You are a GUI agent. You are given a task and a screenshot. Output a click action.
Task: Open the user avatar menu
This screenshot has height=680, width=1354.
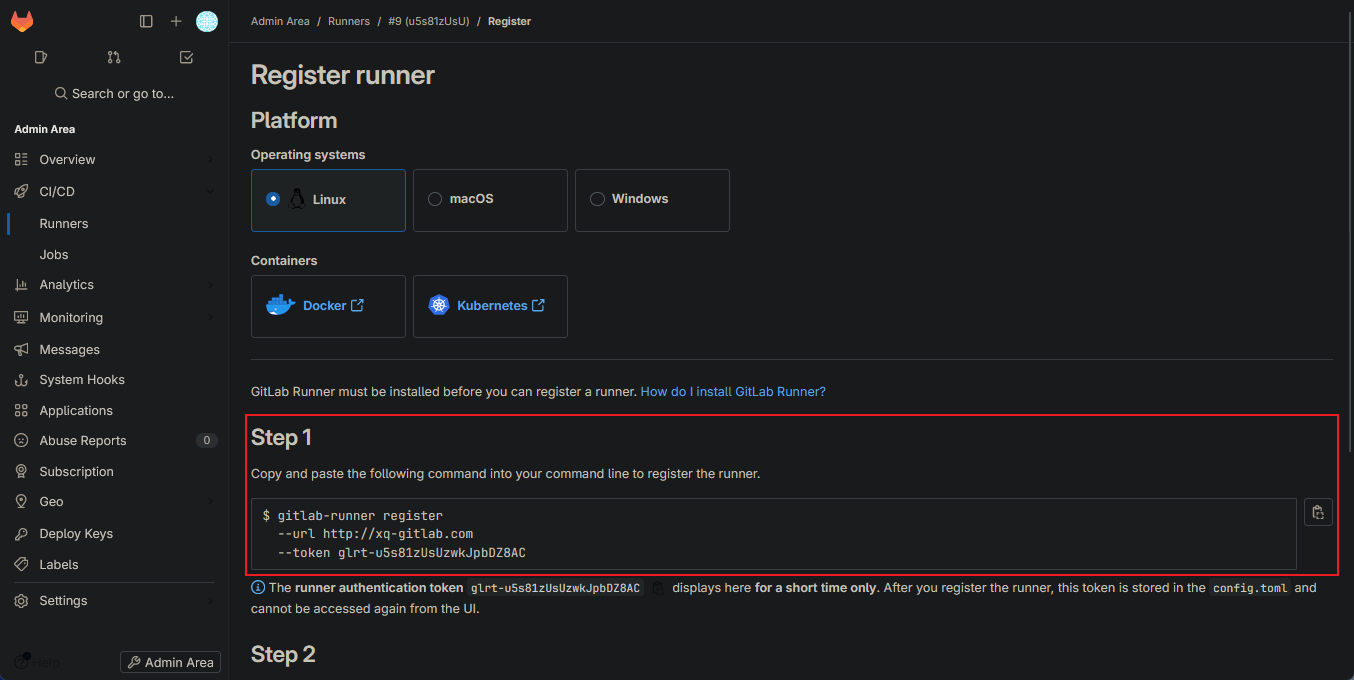click(207, 21)
